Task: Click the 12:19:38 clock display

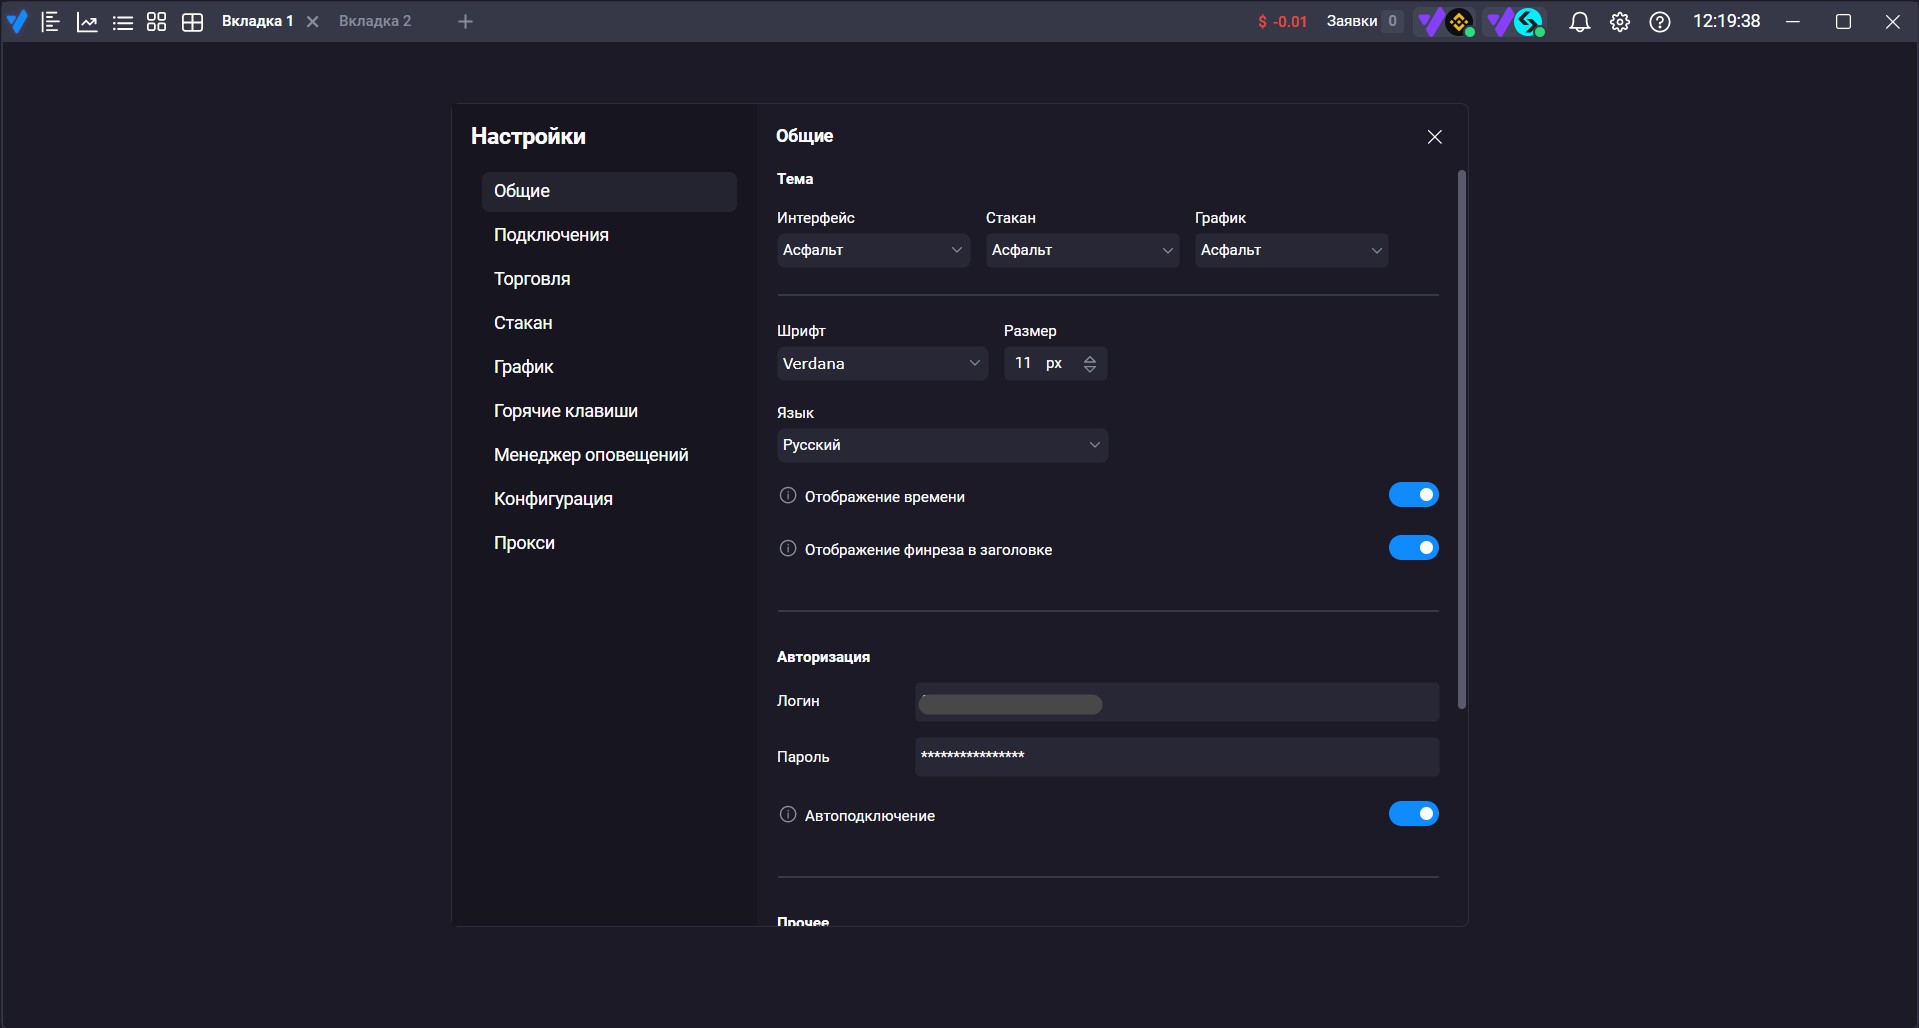Action: click(1726, 21)
